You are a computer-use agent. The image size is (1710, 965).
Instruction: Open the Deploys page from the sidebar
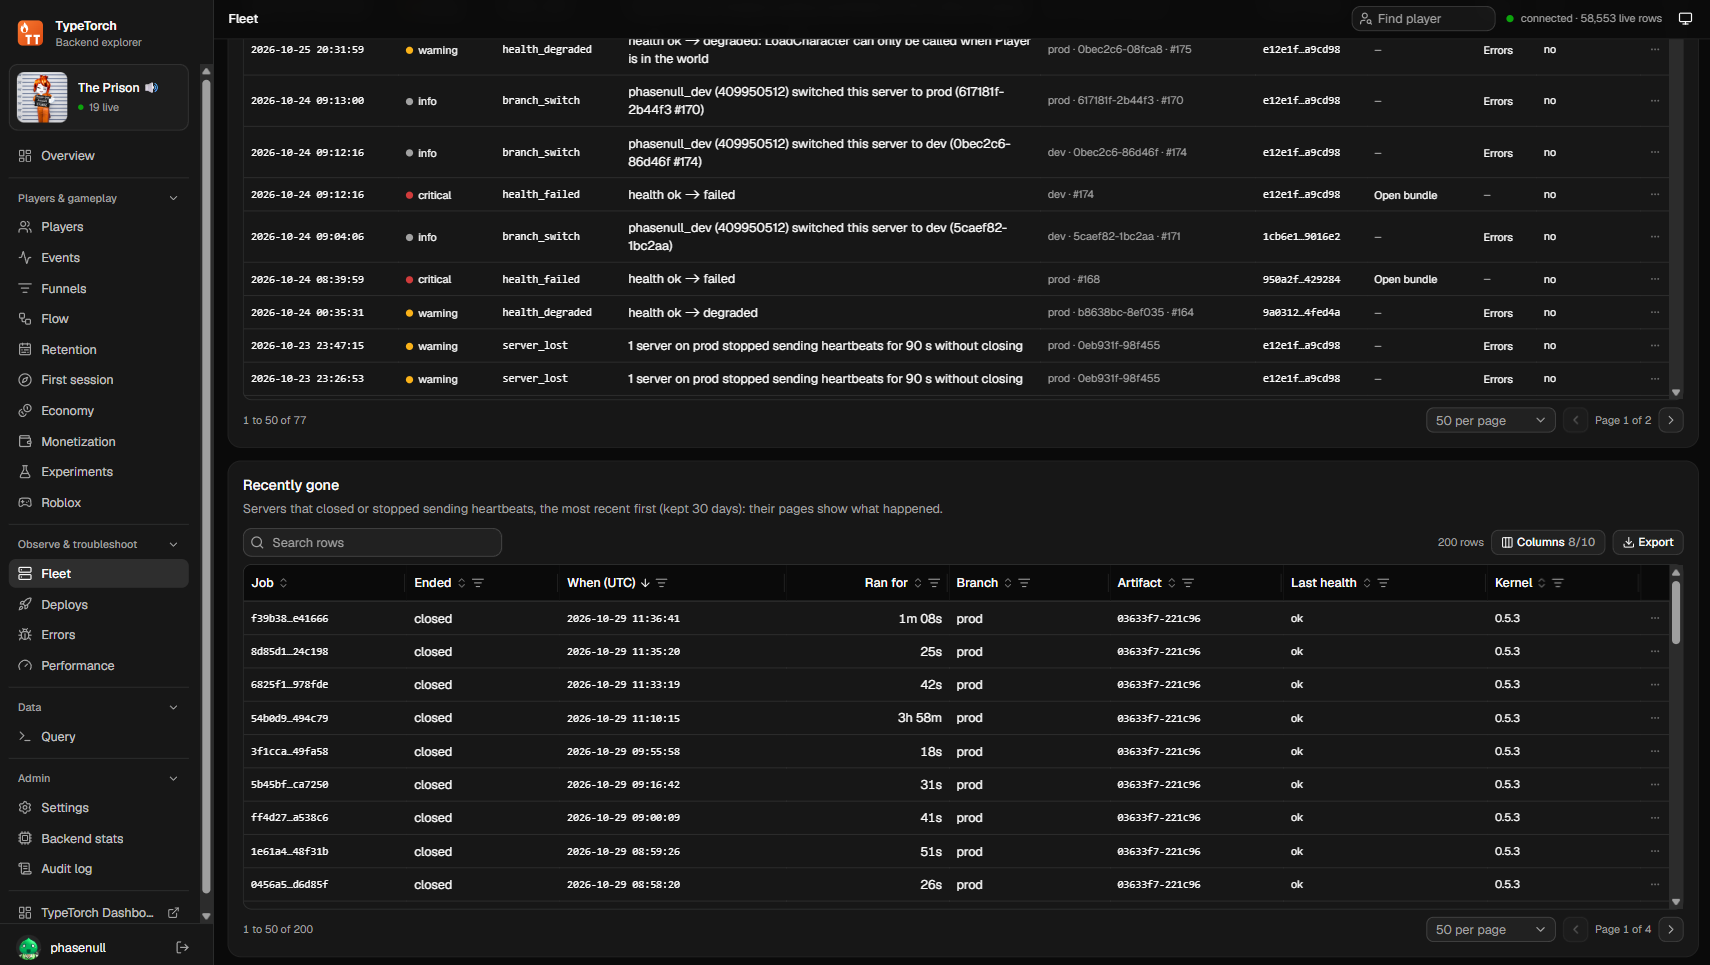[x=98, y=605]
